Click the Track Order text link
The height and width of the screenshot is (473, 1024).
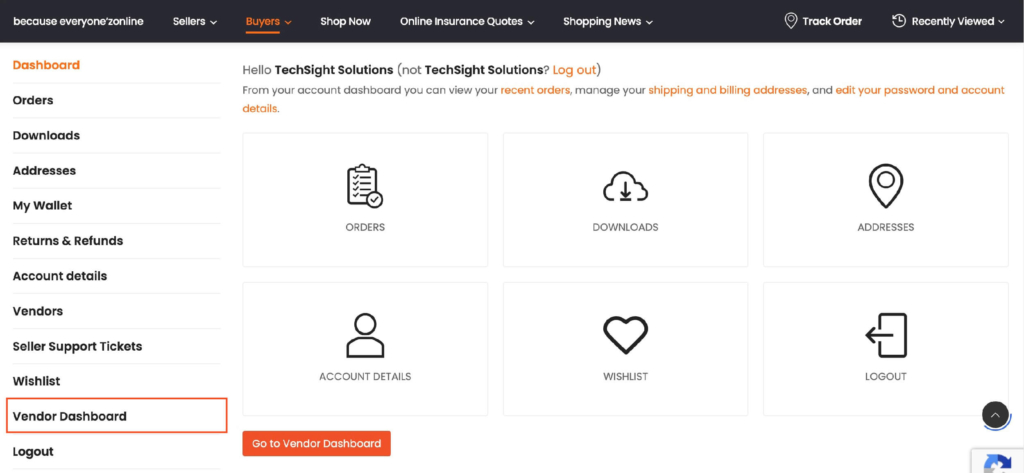pos(832,22)
